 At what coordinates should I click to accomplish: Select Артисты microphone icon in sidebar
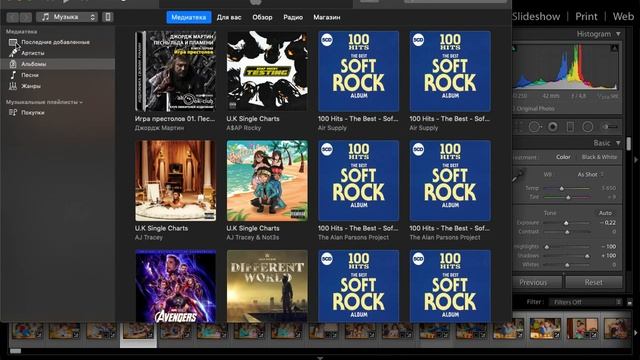[13, 53]
